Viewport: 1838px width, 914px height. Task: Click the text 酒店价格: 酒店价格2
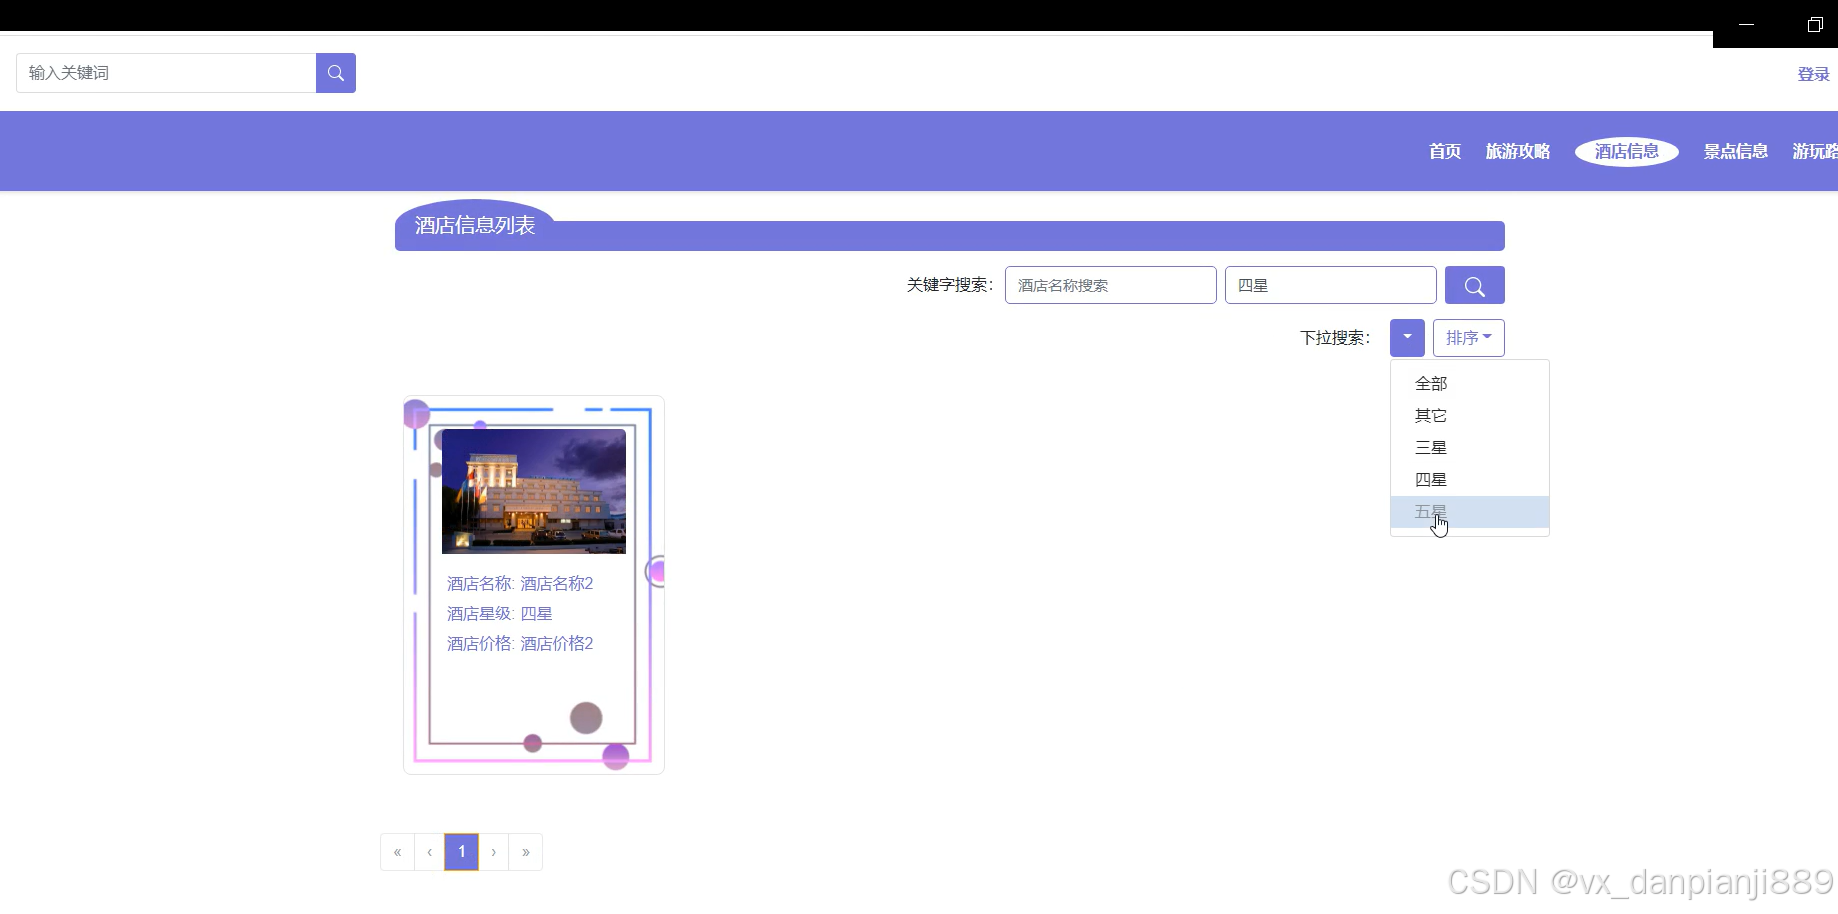click(520, 644)
